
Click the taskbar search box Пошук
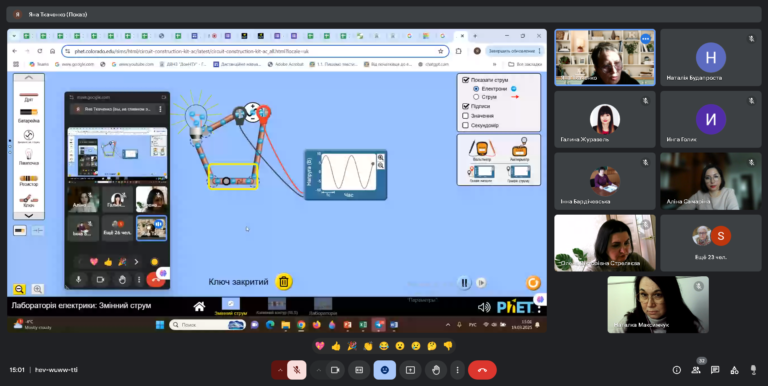[x=207, y=325]
